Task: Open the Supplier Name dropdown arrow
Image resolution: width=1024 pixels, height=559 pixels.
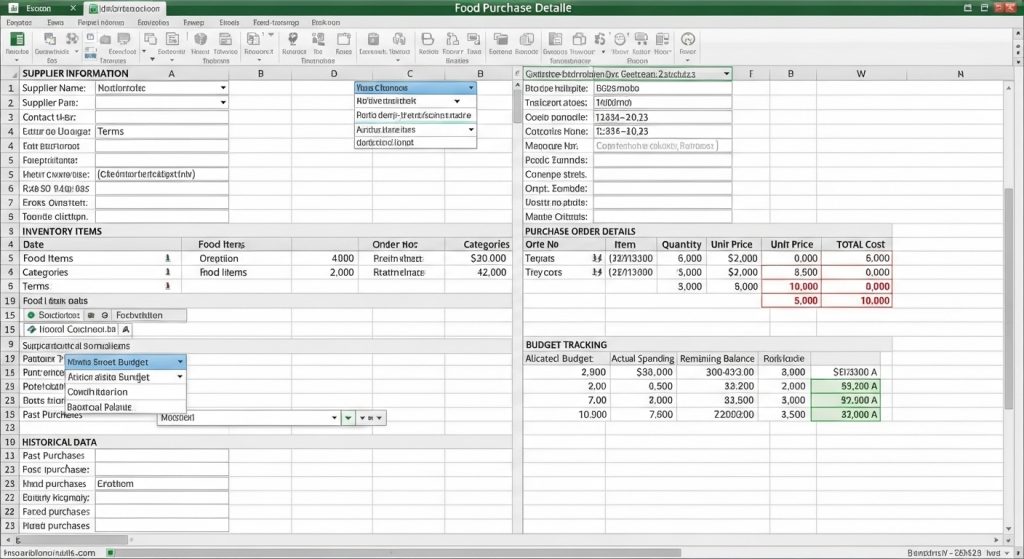Action: coord(223,88)
